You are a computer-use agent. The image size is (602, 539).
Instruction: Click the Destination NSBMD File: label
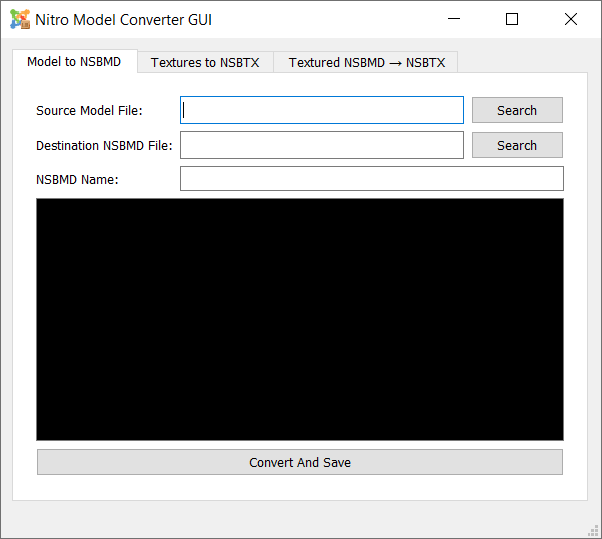pos(104,145)
